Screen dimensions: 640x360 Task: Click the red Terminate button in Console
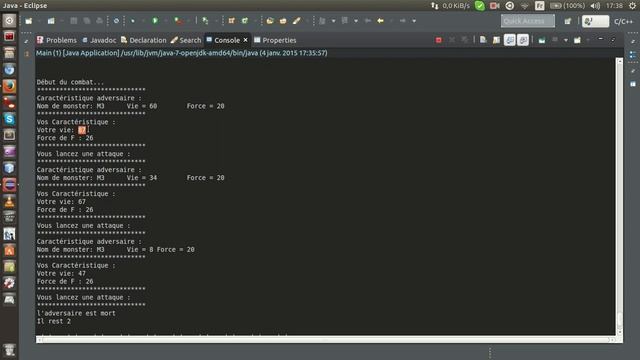tap(439, 40)
